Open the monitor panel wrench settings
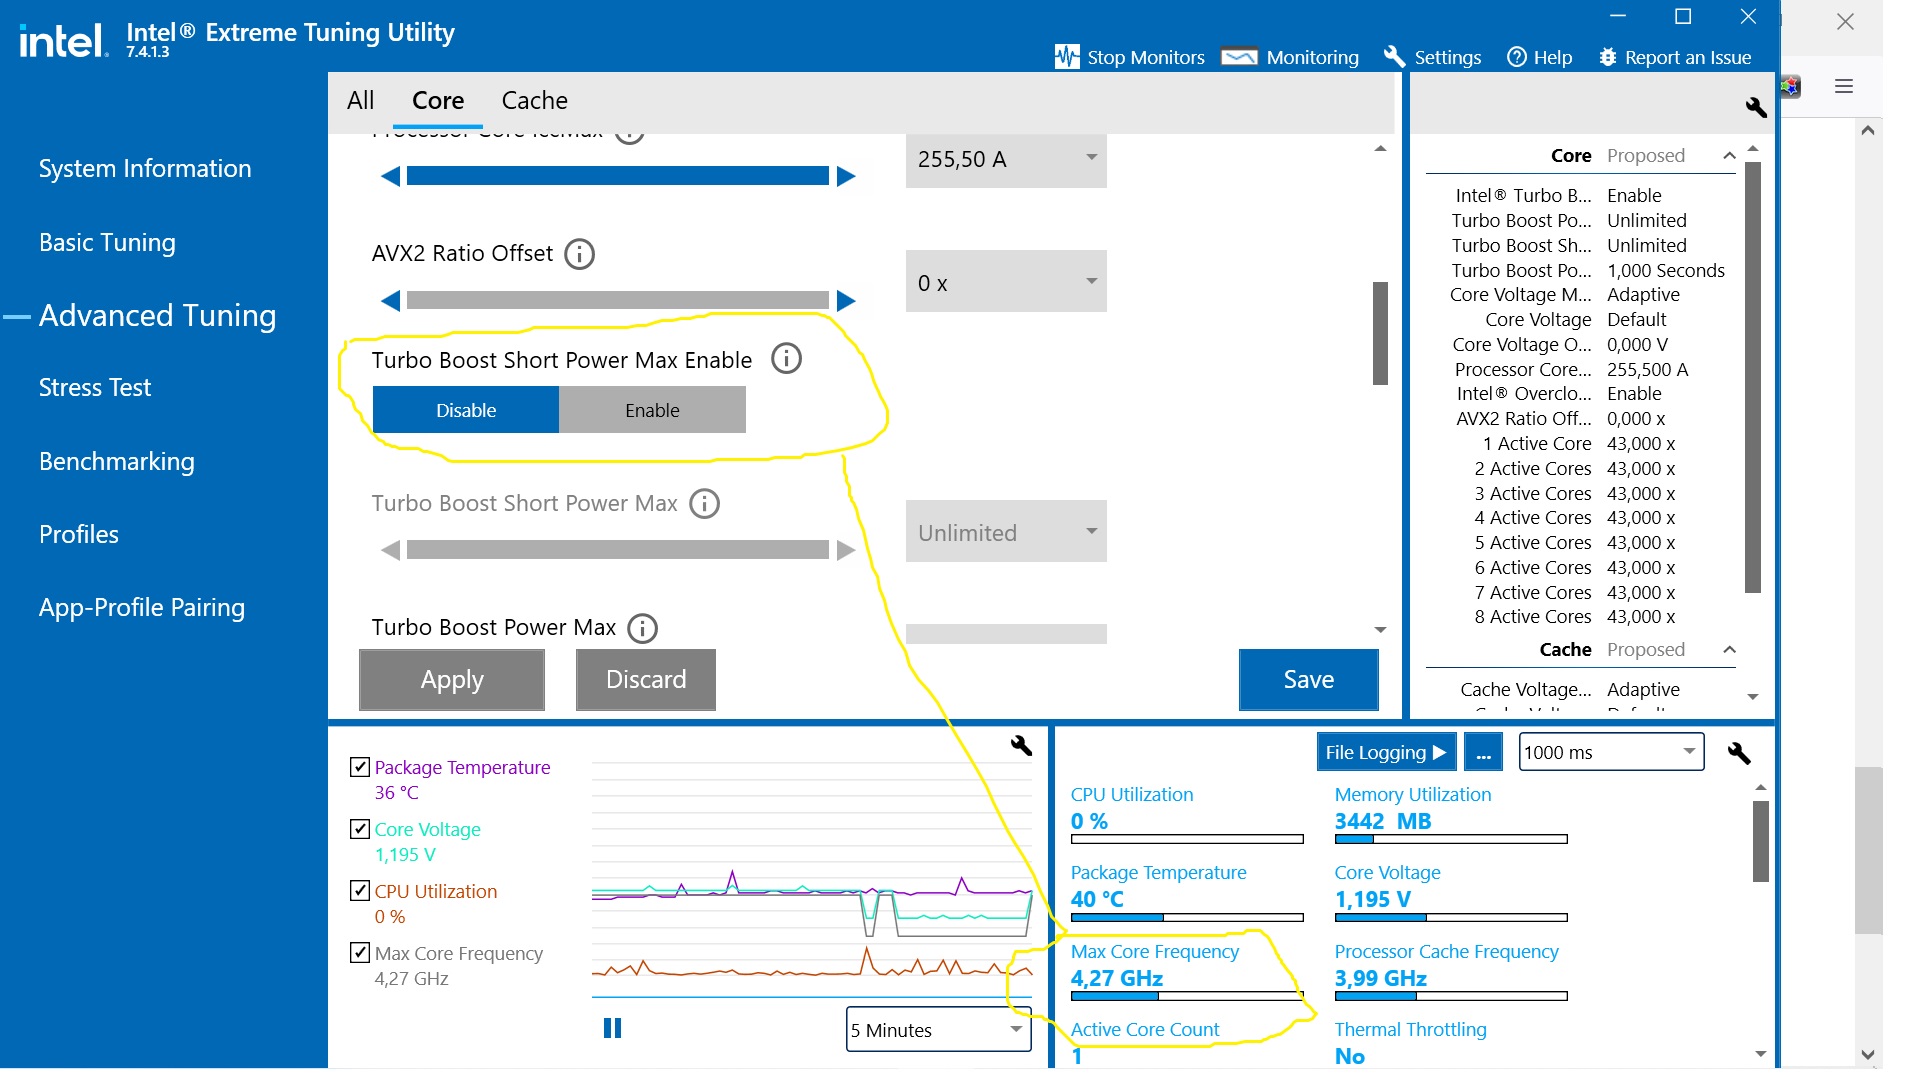Image resolution: width=1920 pixels, height=1080 pixels. (1739, 753)
